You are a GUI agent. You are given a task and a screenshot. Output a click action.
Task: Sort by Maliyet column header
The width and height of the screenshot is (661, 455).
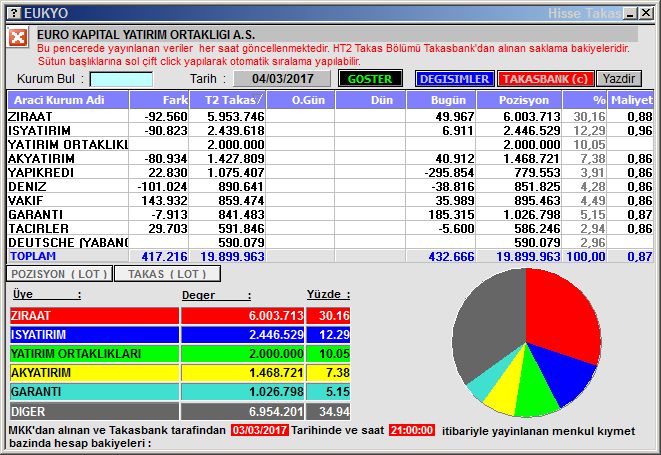click(631, 100)
